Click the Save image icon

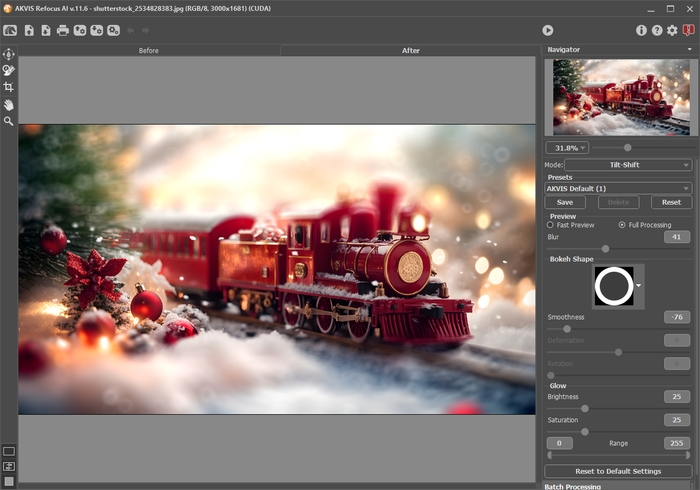point(46,30)
